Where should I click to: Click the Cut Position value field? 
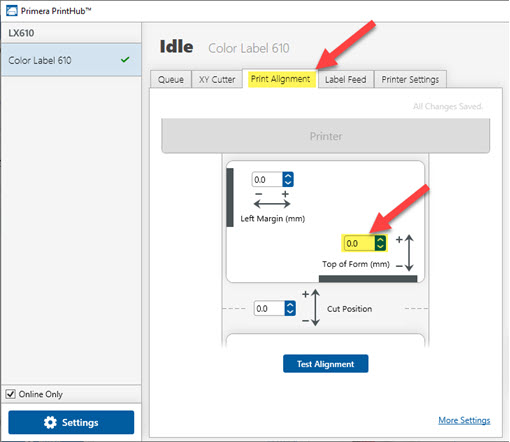coord(269,309)
